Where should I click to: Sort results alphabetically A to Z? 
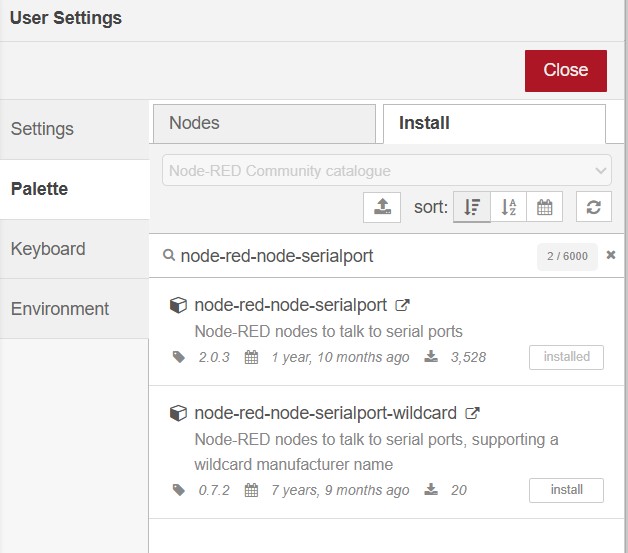[x=508, y=207]
